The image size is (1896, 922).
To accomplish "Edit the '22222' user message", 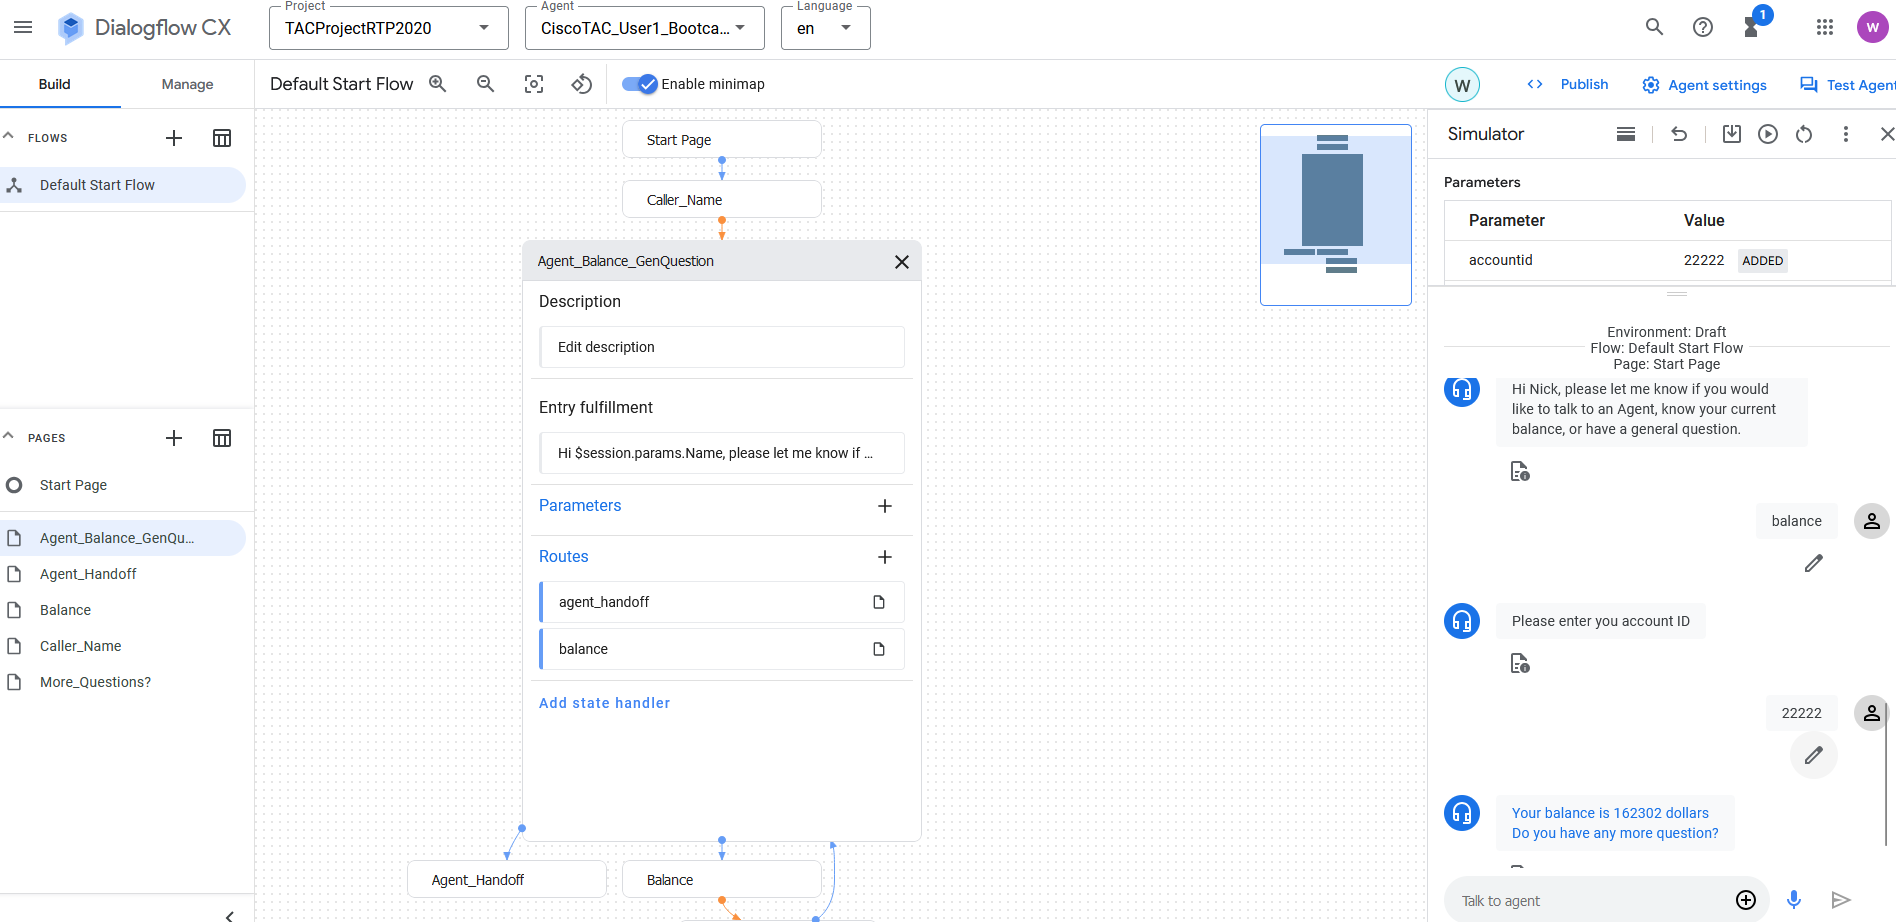I will [1814, 756].
